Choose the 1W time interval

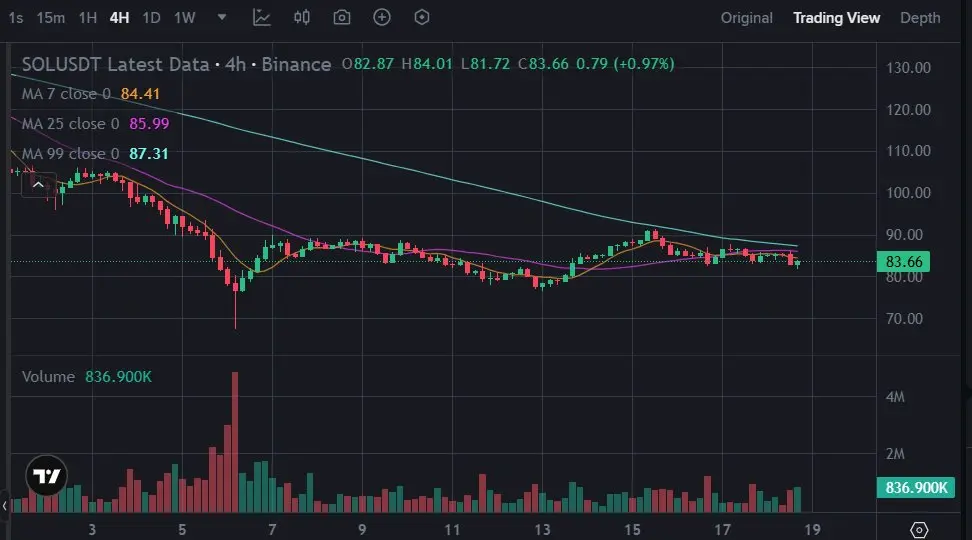tap(184, 18)
